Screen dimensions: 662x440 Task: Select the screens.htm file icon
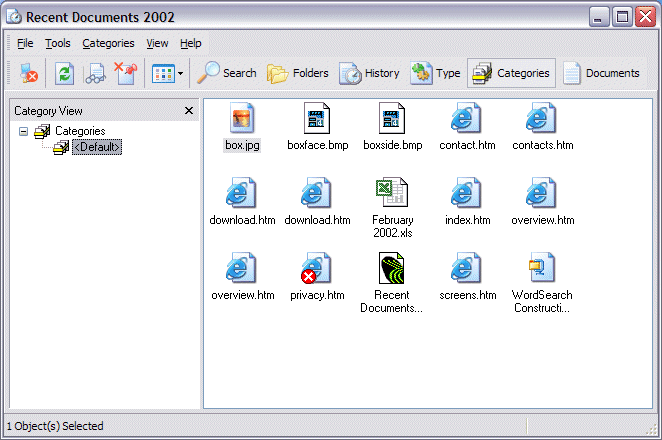pyautogui.click(x=466, y=267)
